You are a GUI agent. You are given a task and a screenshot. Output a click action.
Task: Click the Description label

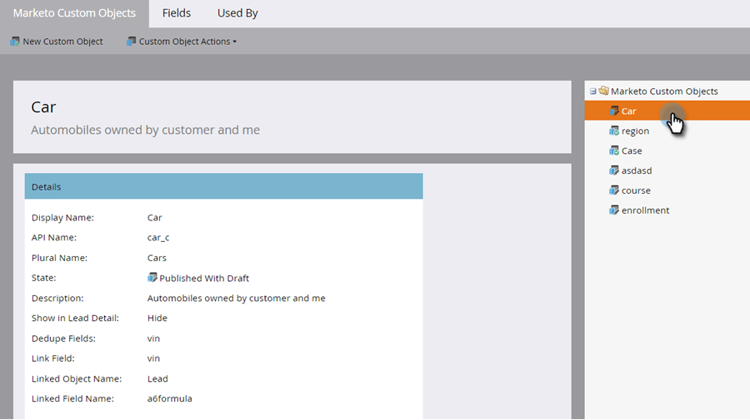[x=57, y=298]
